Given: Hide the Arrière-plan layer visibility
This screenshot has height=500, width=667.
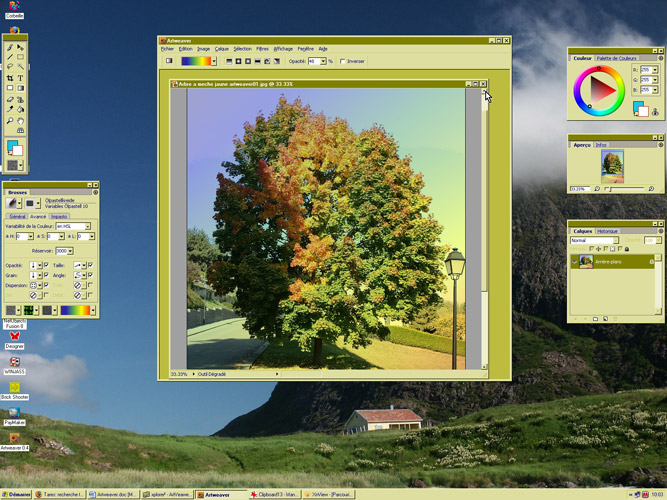Looking at the screenshot, I should click(x=574, y=262).
